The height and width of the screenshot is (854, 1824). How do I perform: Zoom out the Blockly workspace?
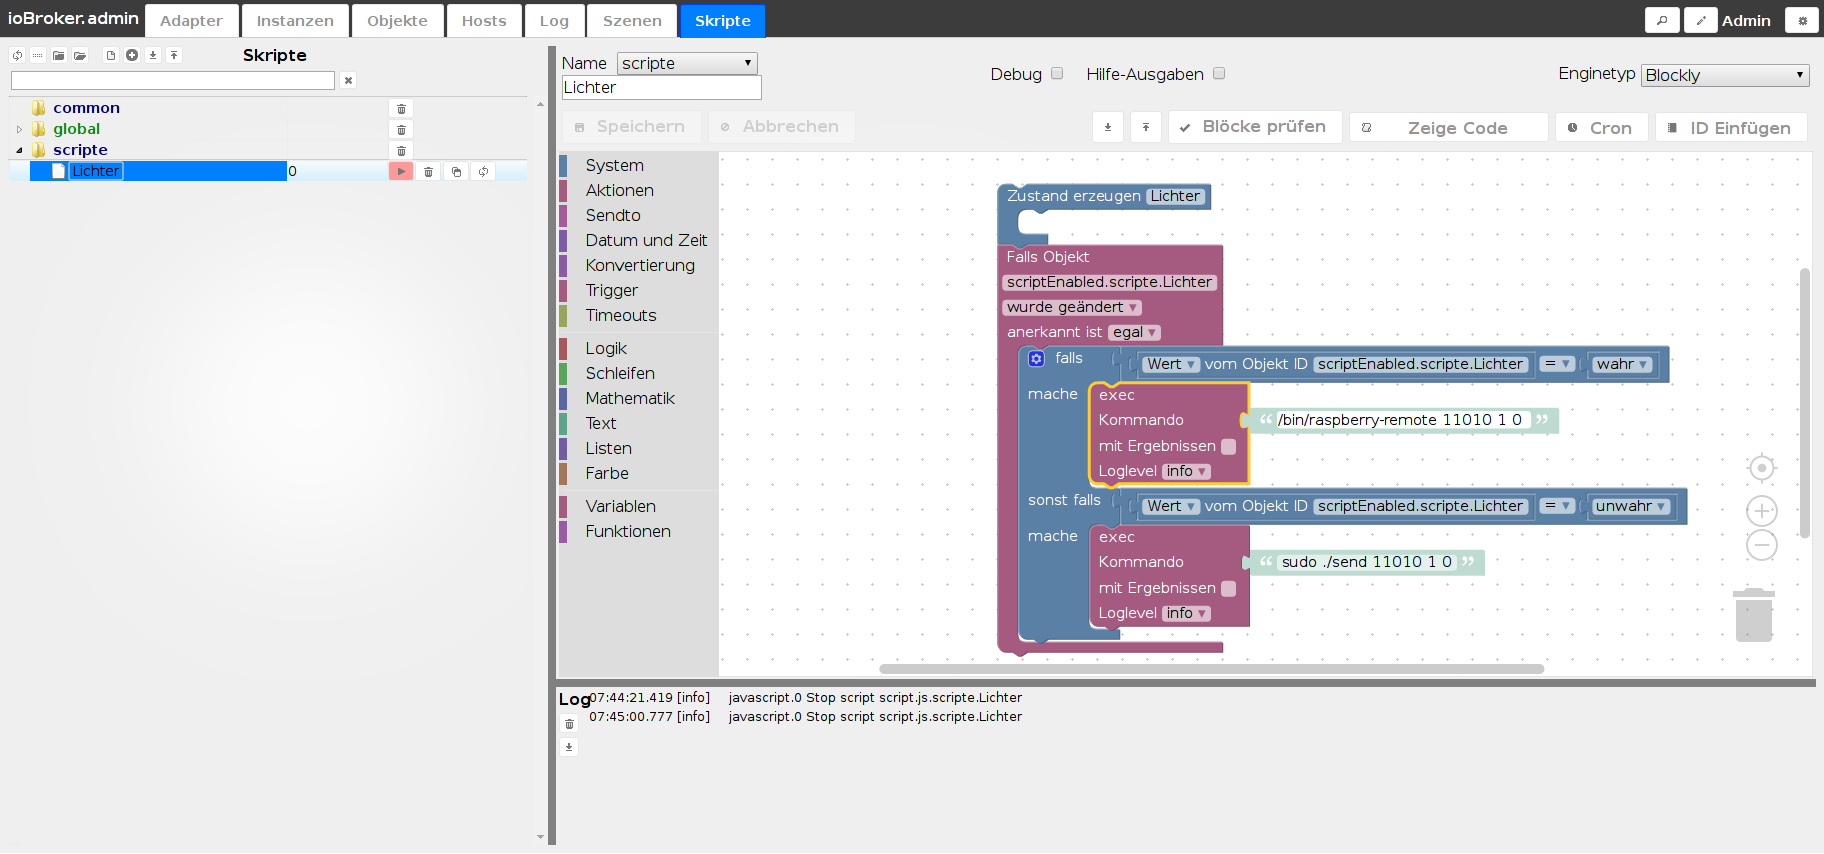pos(1761,545)
